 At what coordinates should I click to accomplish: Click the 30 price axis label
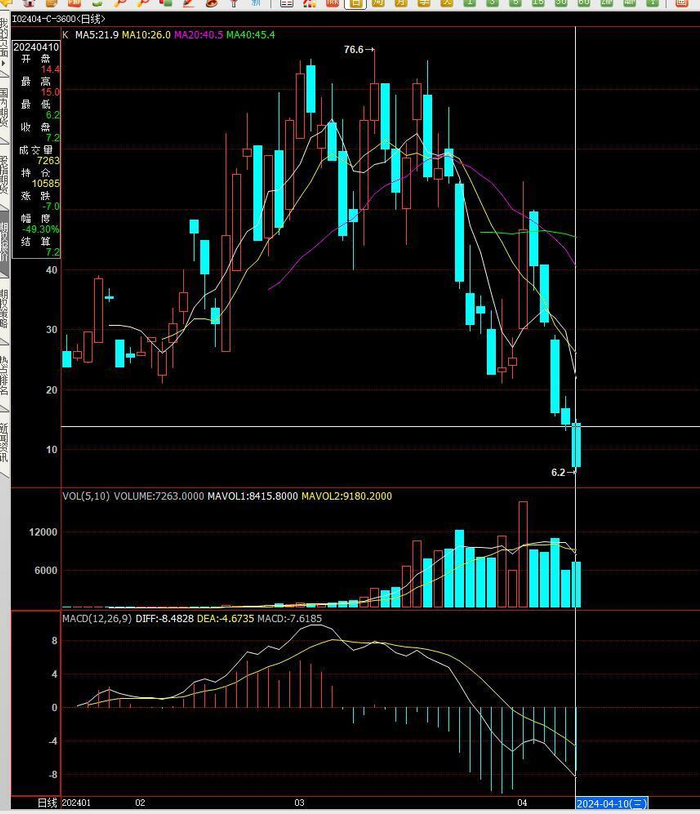click(51, 330)
